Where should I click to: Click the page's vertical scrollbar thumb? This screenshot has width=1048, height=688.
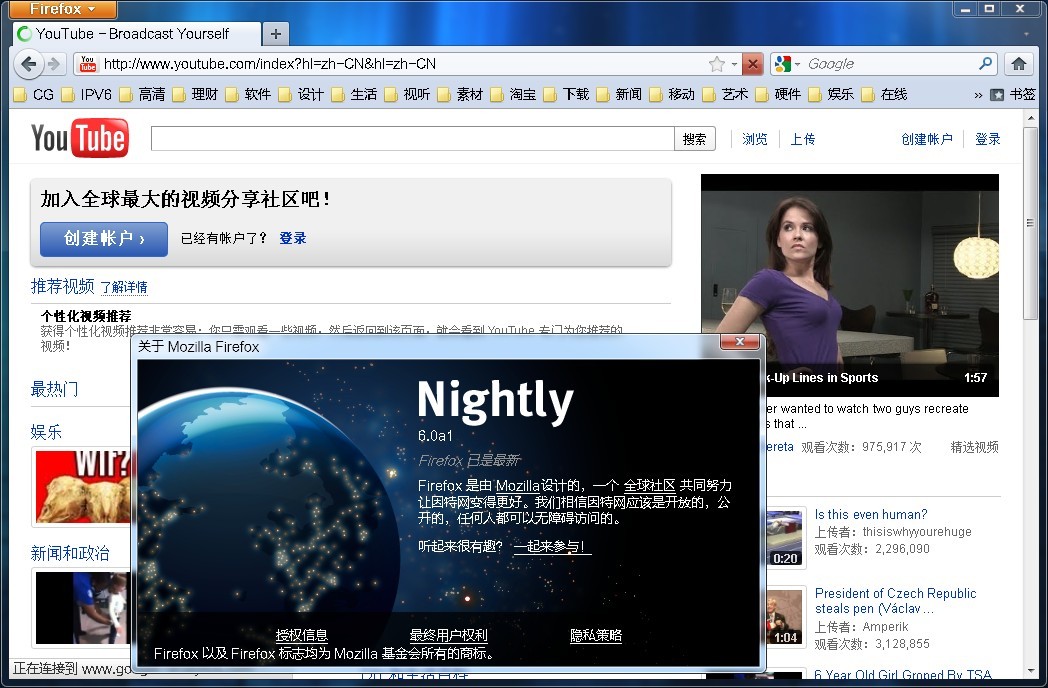[x=1030, y=223]
